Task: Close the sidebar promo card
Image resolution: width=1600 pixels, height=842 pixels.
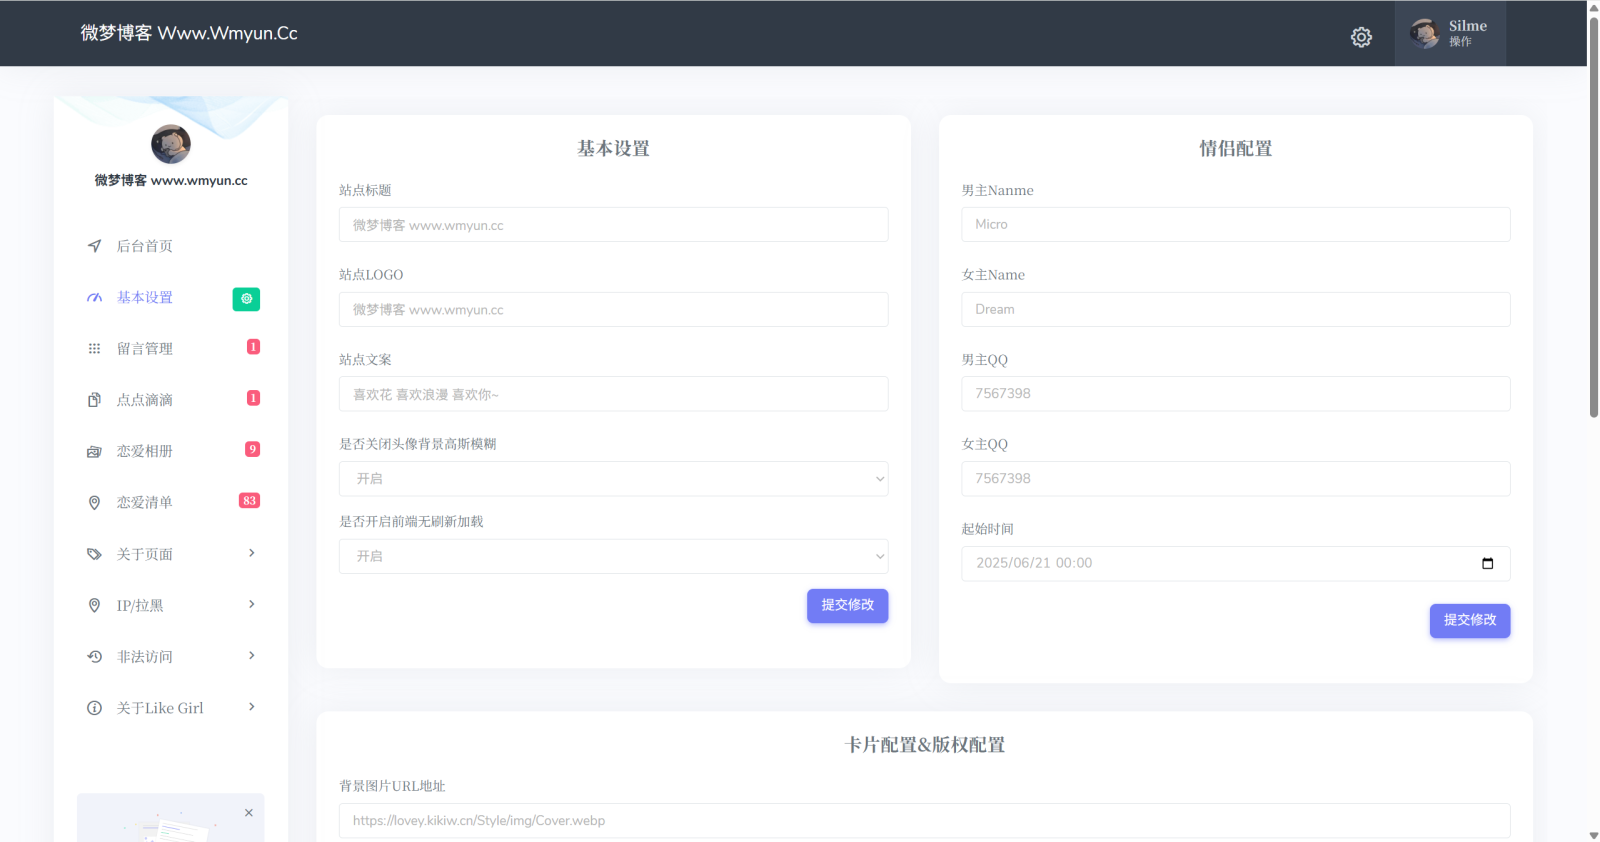Action: 249,813
